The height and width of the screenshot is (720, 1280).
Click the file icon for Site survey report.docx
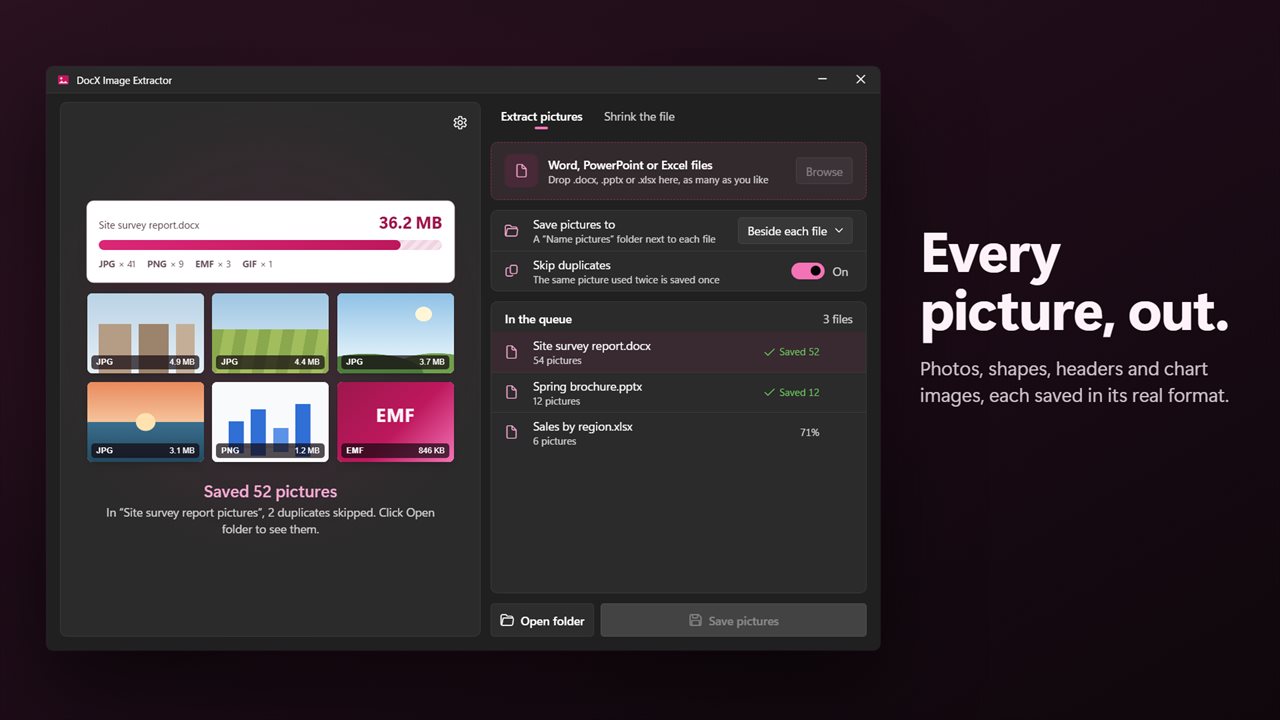(x=511, y=352)
